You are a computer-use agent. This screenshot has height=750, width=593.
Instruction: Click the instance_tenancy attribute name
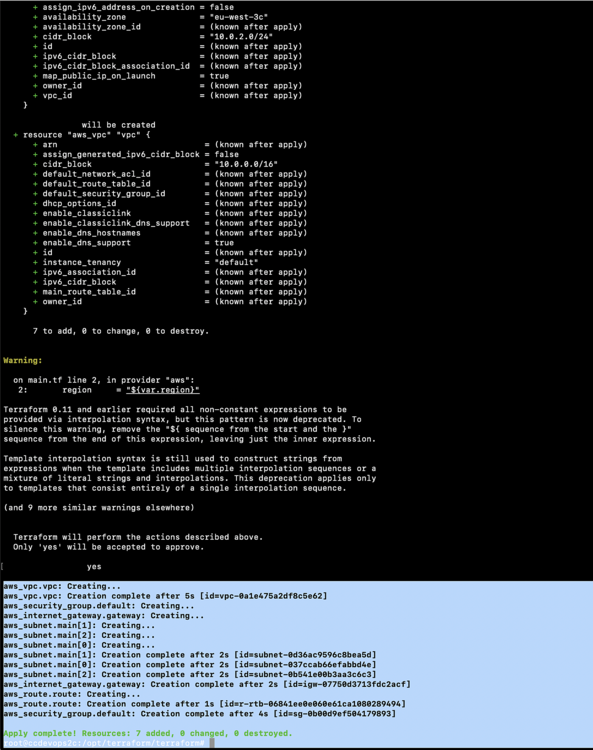pyautogui.click(x=82, y=262)
